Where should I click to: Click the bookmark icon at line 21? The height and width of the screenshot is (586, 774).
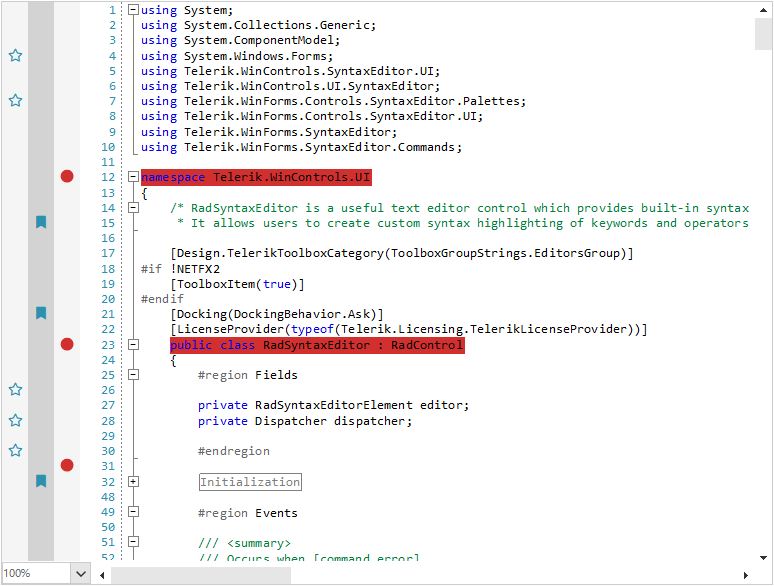pos(41,313)
